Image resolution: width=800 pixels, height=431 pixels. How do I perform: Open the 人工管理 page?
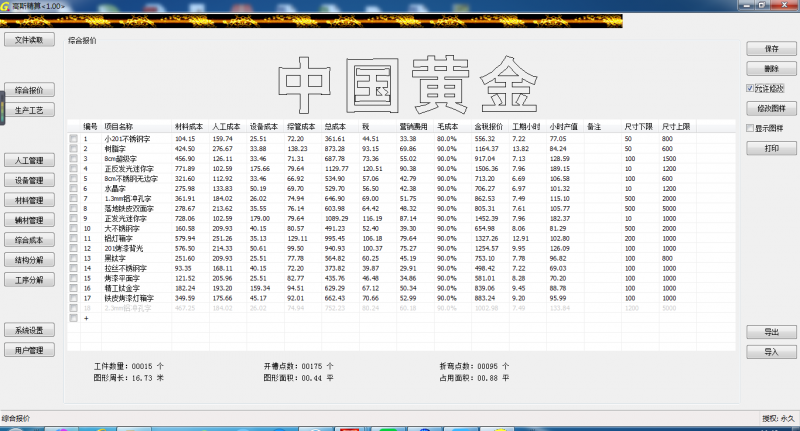tap(29, 160)
